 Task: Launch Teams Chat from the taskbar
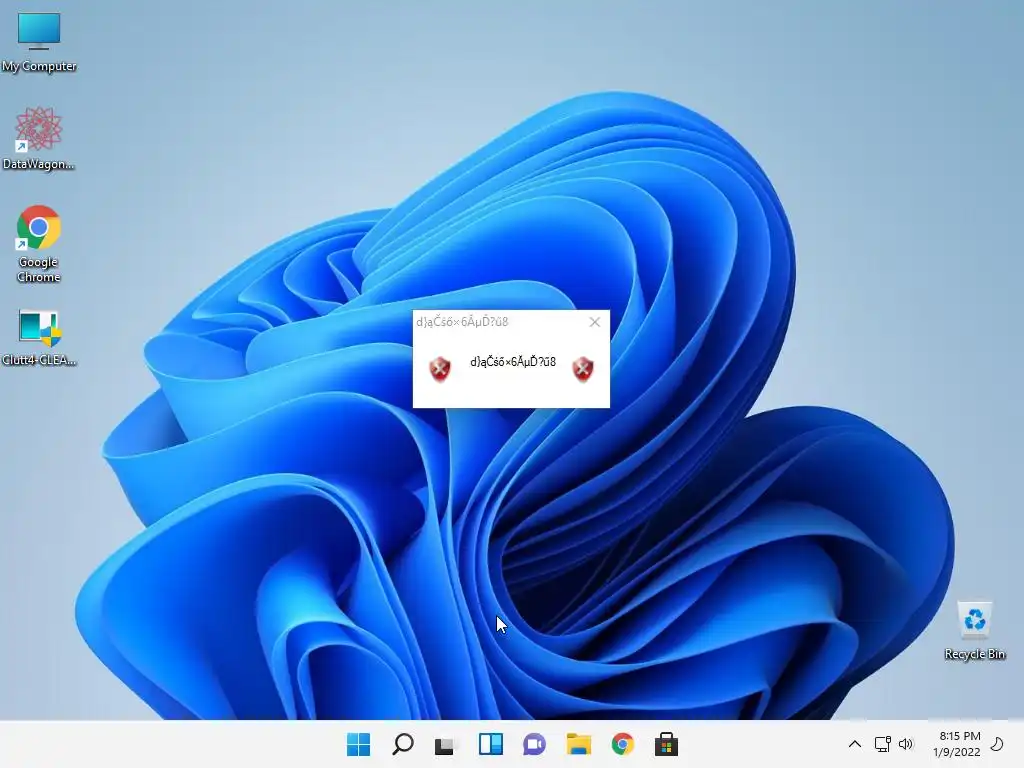(x=534, y=744)
